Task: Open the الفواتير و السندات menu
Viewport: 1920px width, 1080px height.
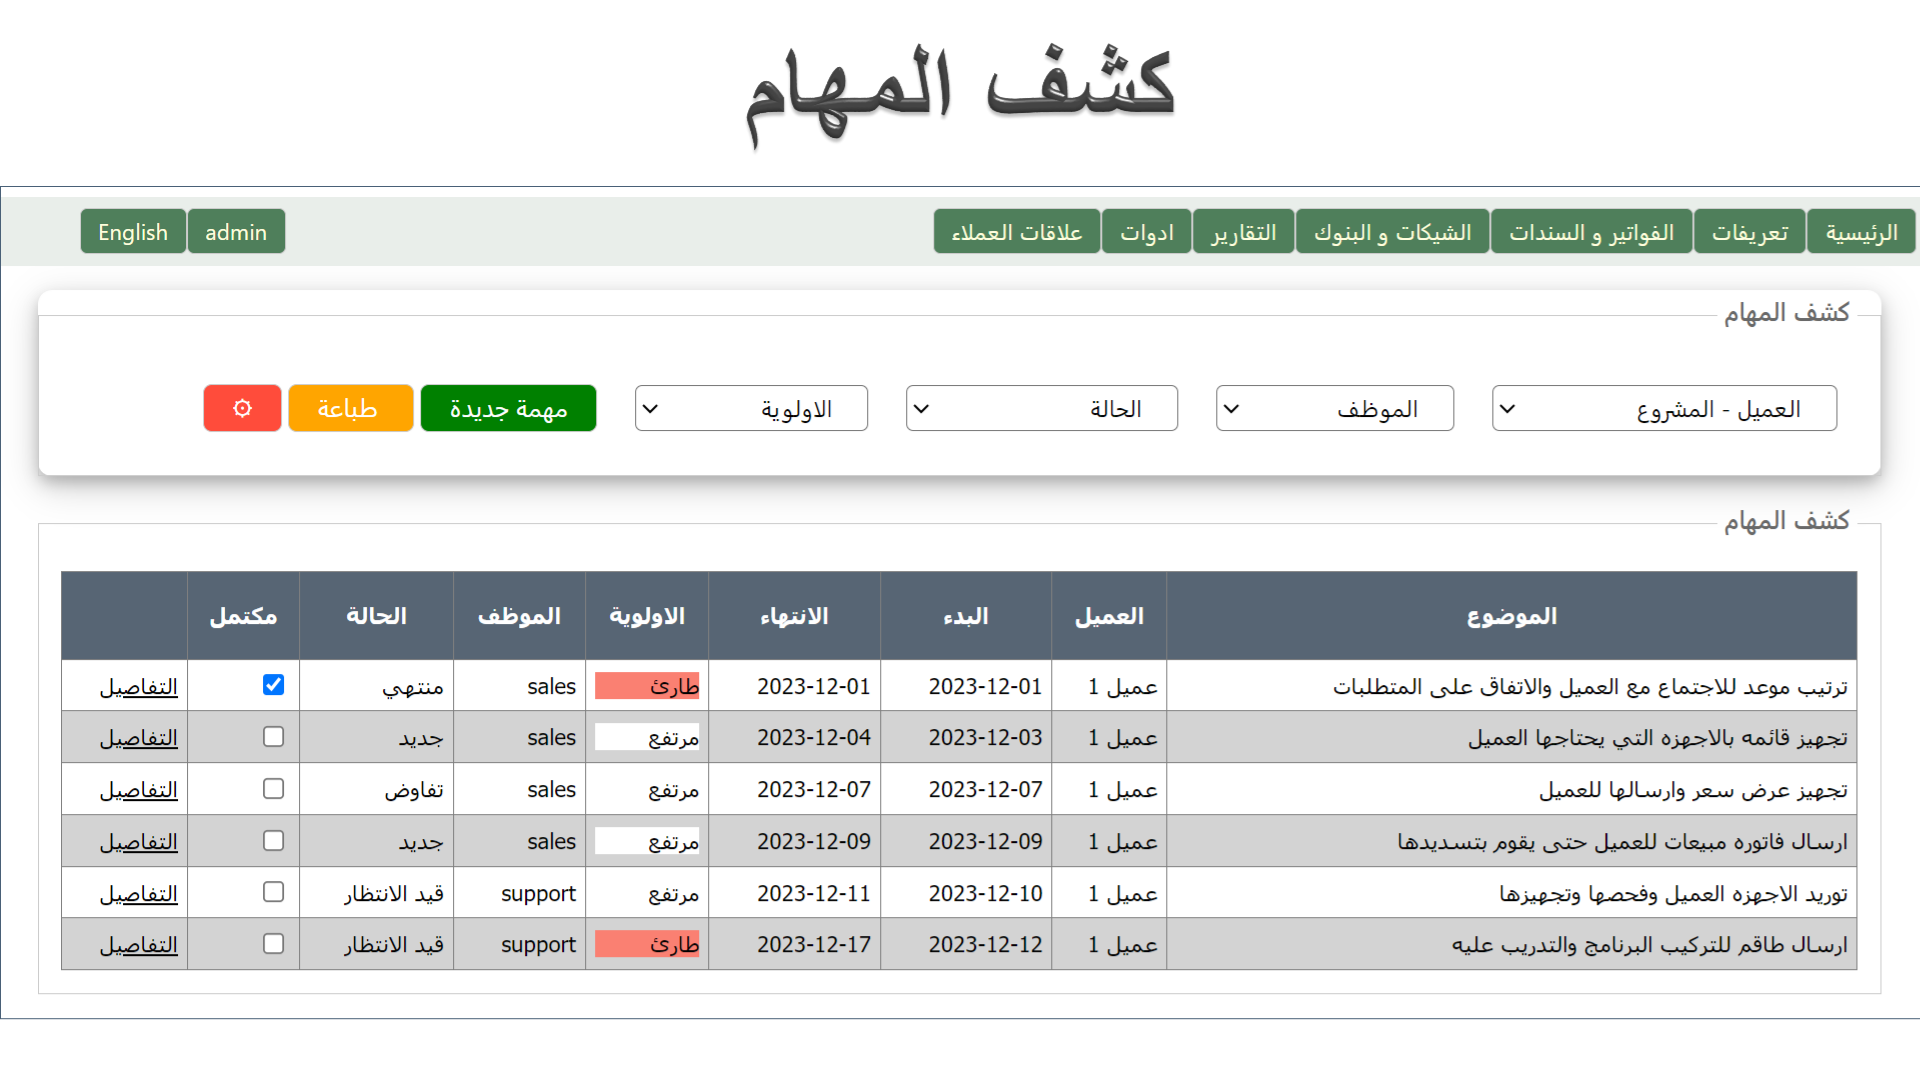Action: 1590,232
